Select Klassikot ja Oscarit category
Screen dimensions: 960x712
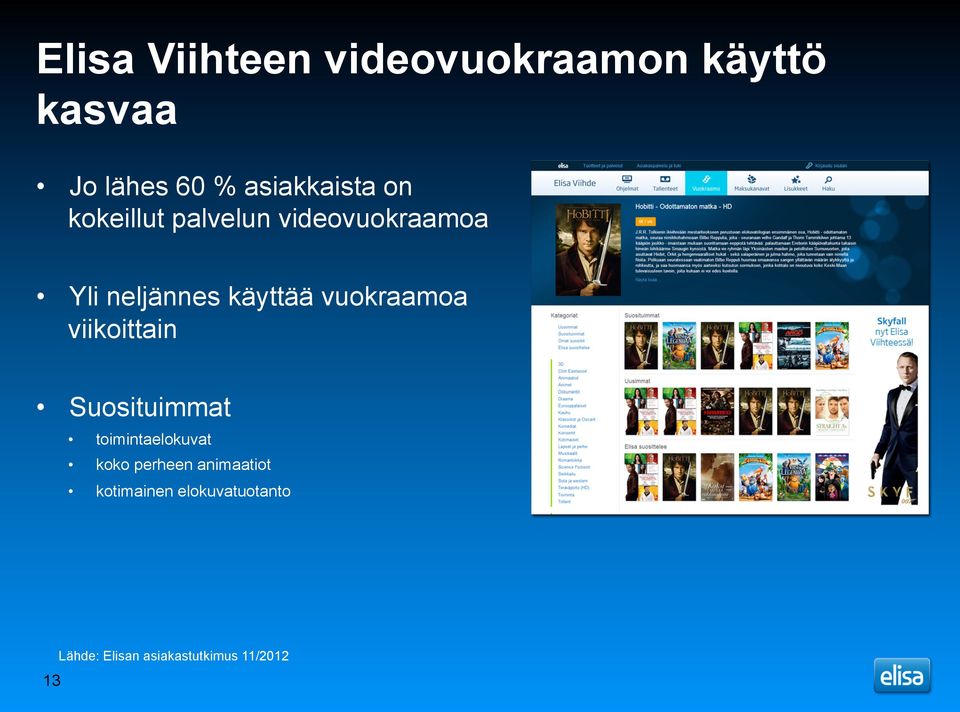coord(577,419)
